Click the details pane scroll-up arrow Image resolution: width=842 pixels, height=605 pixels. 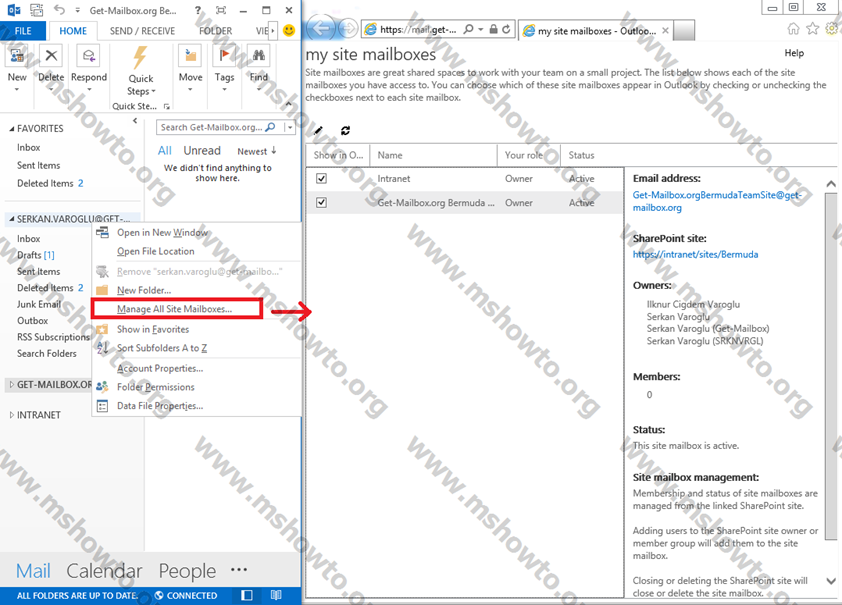(x=831, y=184)
